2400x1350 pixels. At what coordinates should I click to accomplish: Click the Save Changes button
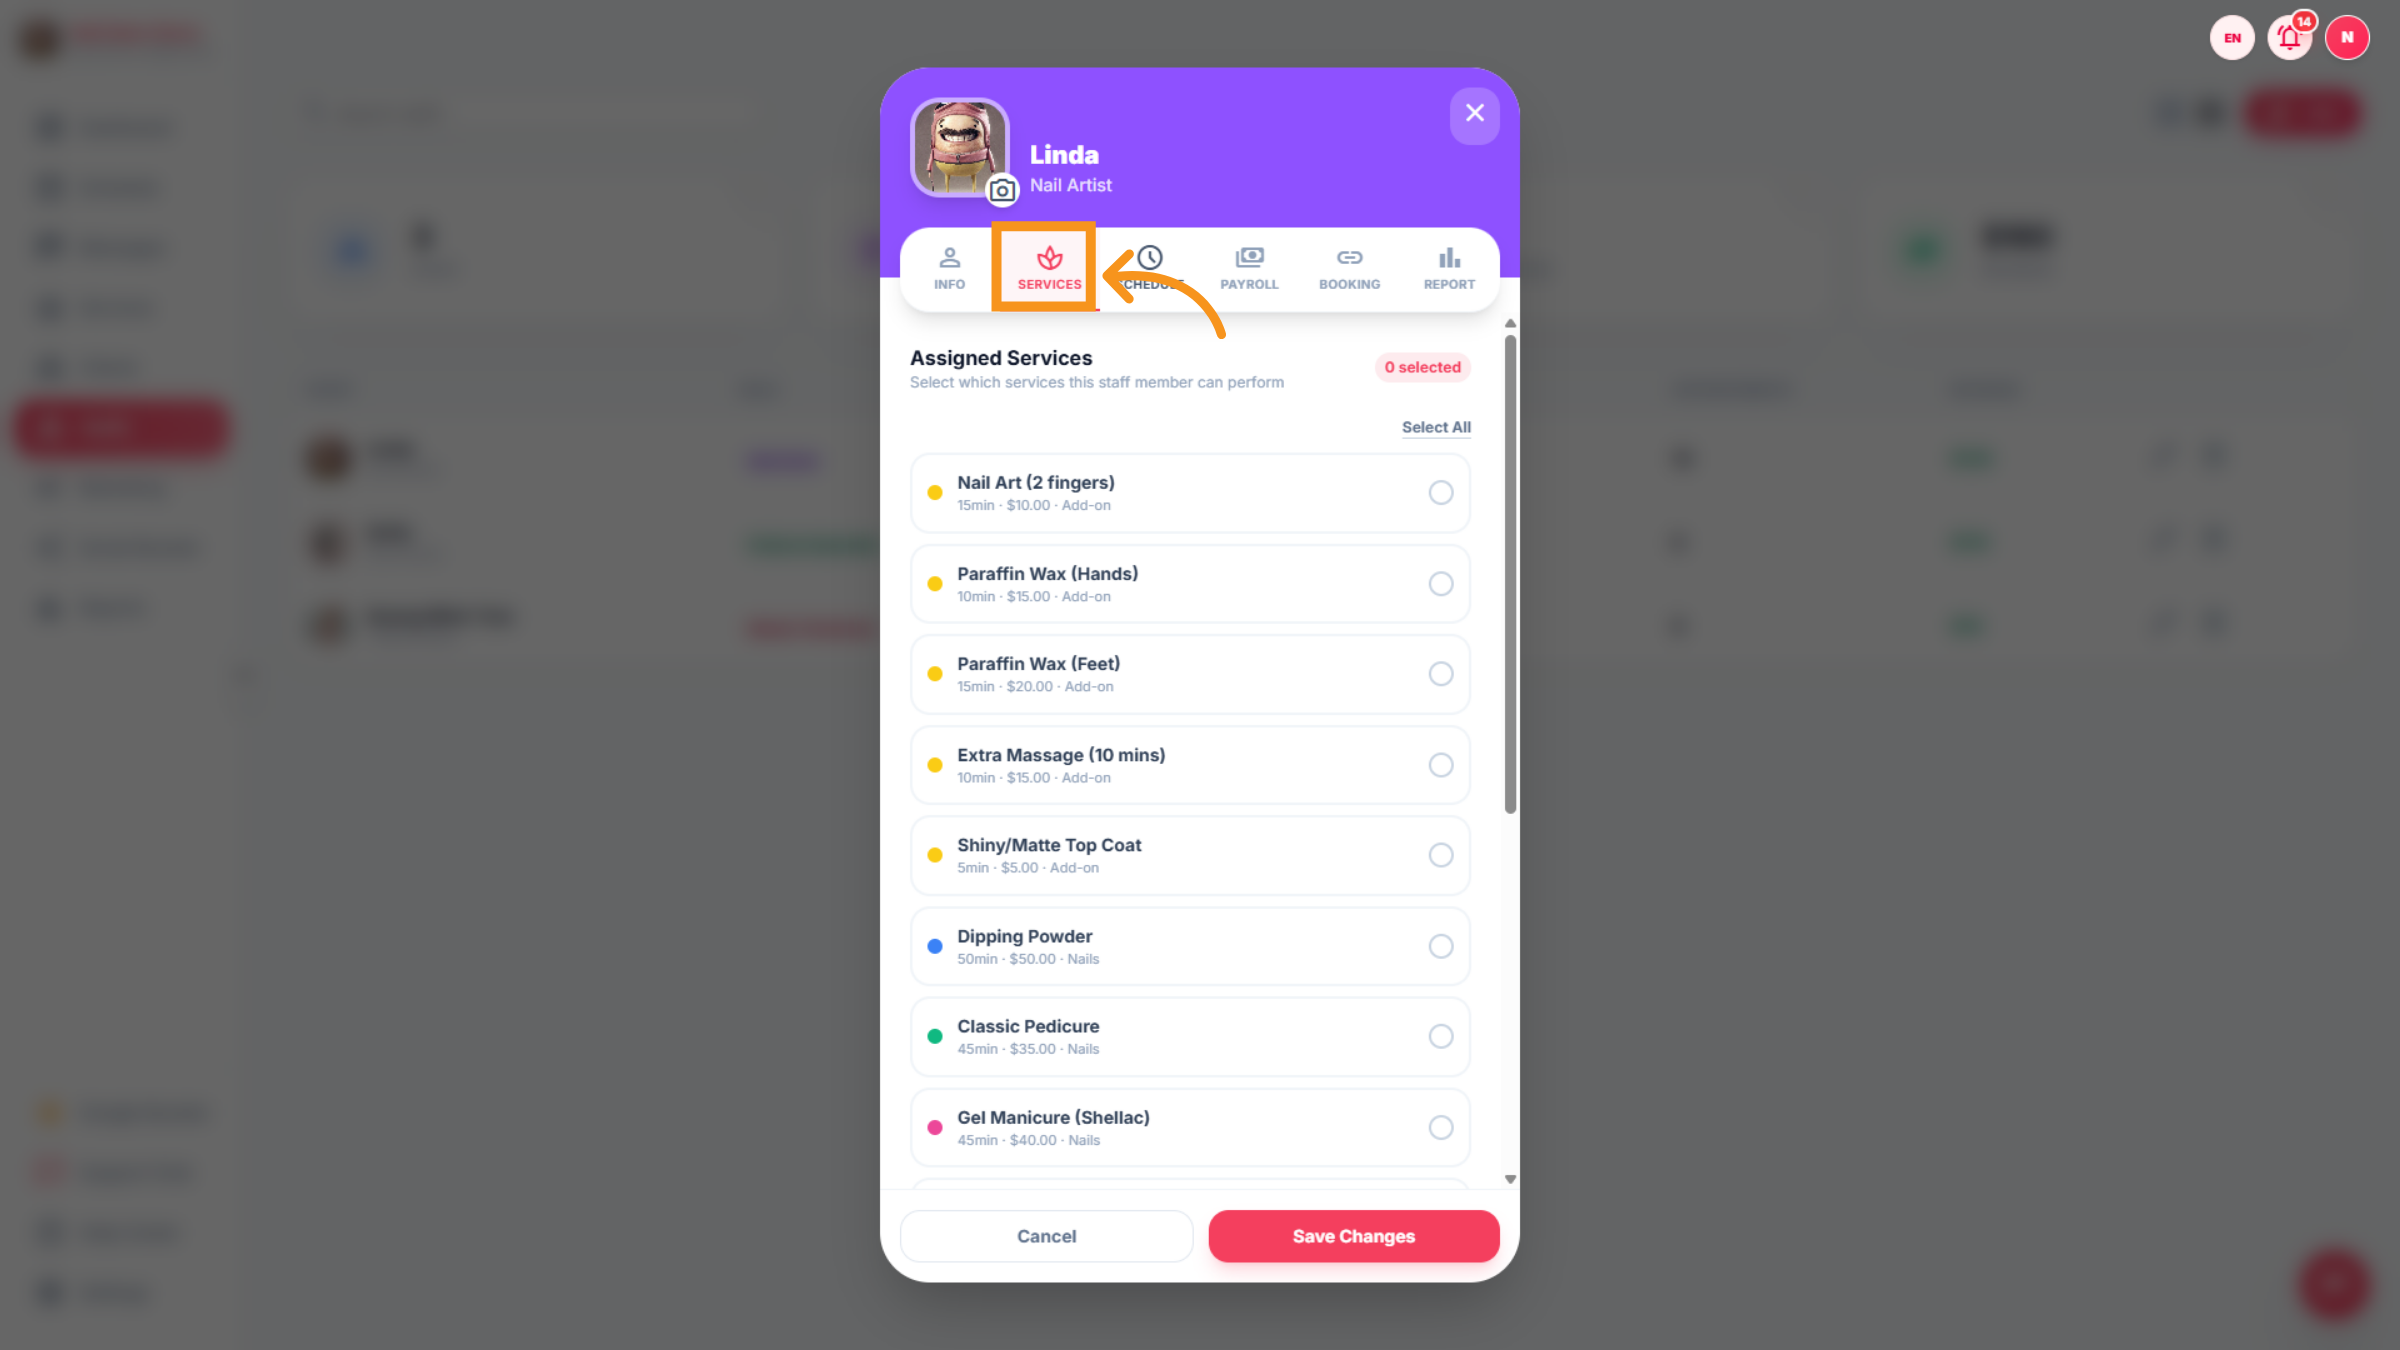click(x=1353, y=1236)
